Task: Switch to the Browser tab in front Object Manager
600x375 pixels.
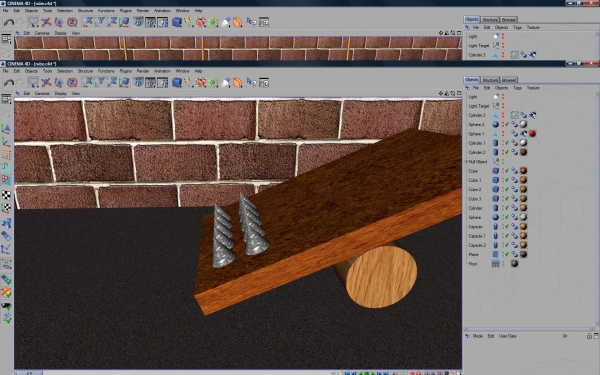Action: click(x=509, y=80)
